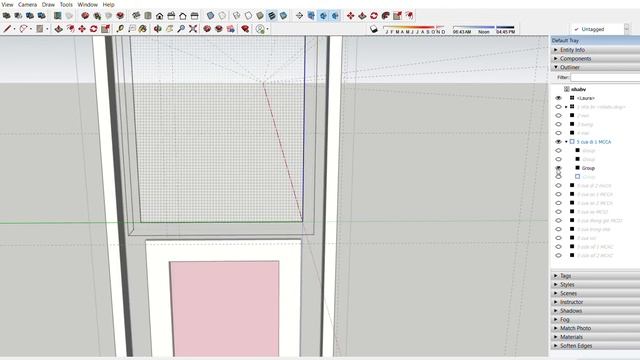Click the shadow date month slider
The height and width of the screenshot is (360, 640).
[415, 29]
